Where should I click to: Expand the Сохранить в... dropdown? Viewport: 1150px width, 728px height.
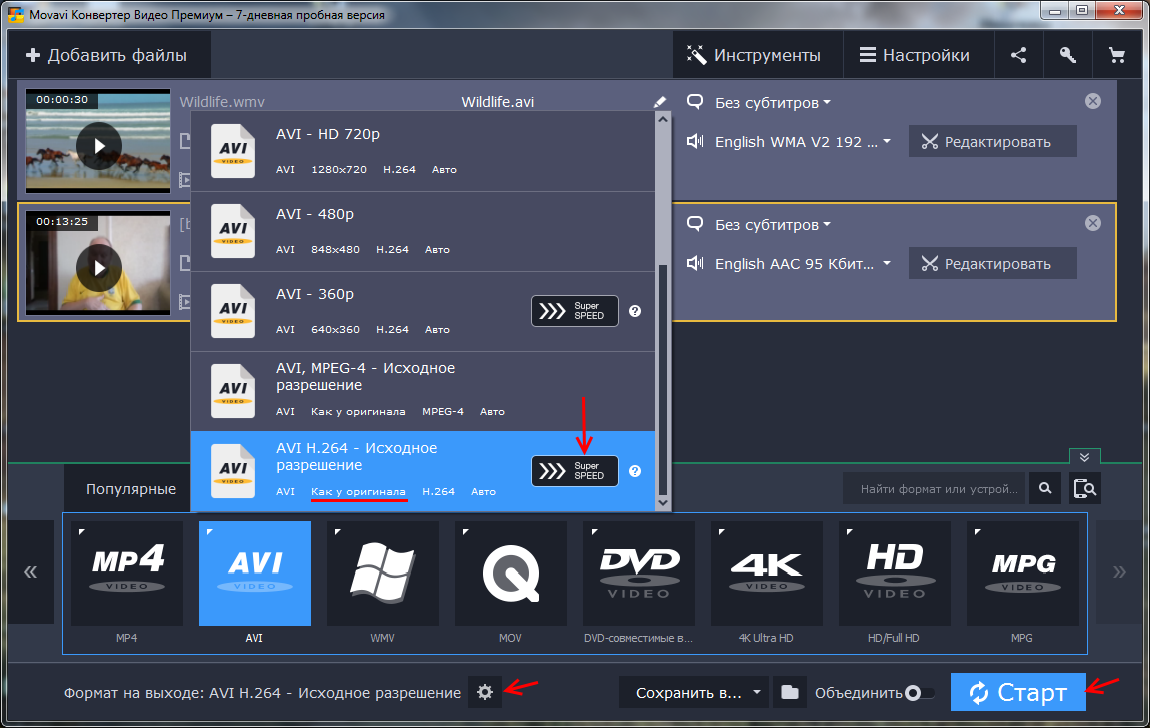pyautogui.click(x=695, y=692)
